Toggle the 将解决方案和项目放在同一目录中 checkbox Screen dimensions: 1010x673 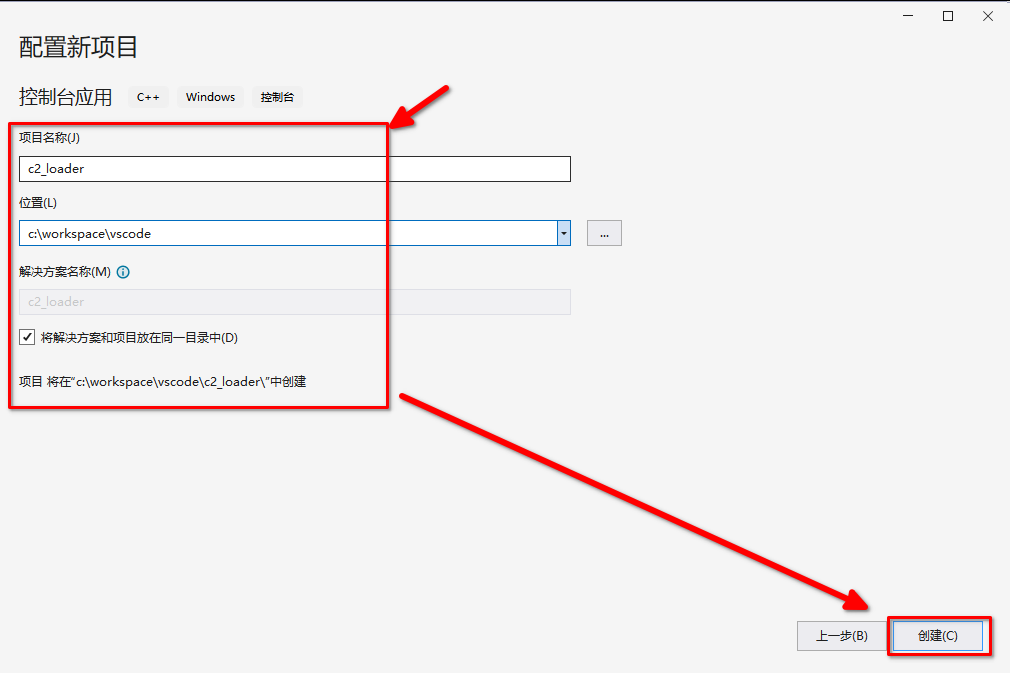point(27,337)
